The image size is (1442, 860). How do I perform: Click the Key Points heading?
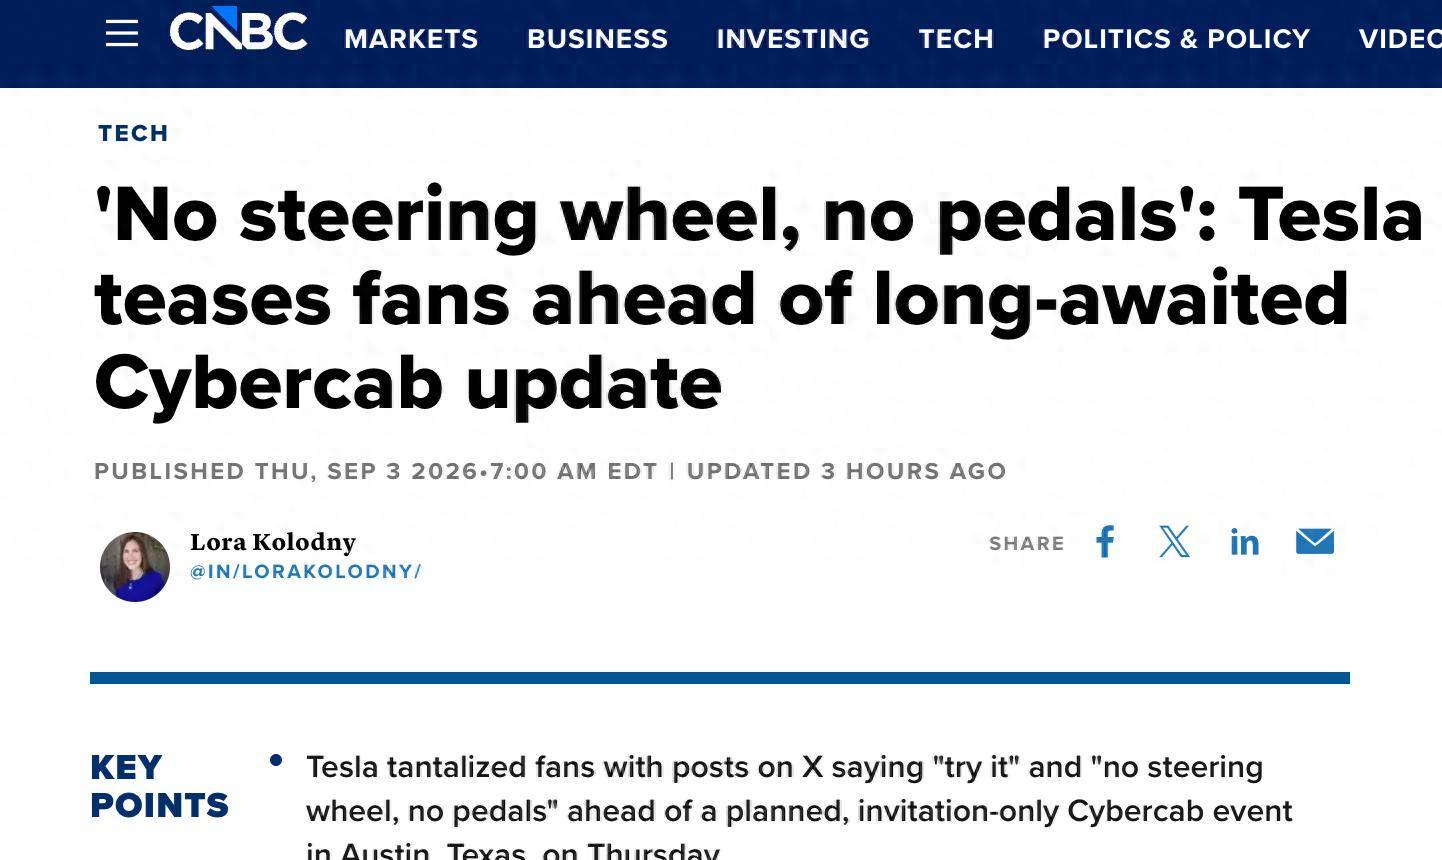point(159,786)
